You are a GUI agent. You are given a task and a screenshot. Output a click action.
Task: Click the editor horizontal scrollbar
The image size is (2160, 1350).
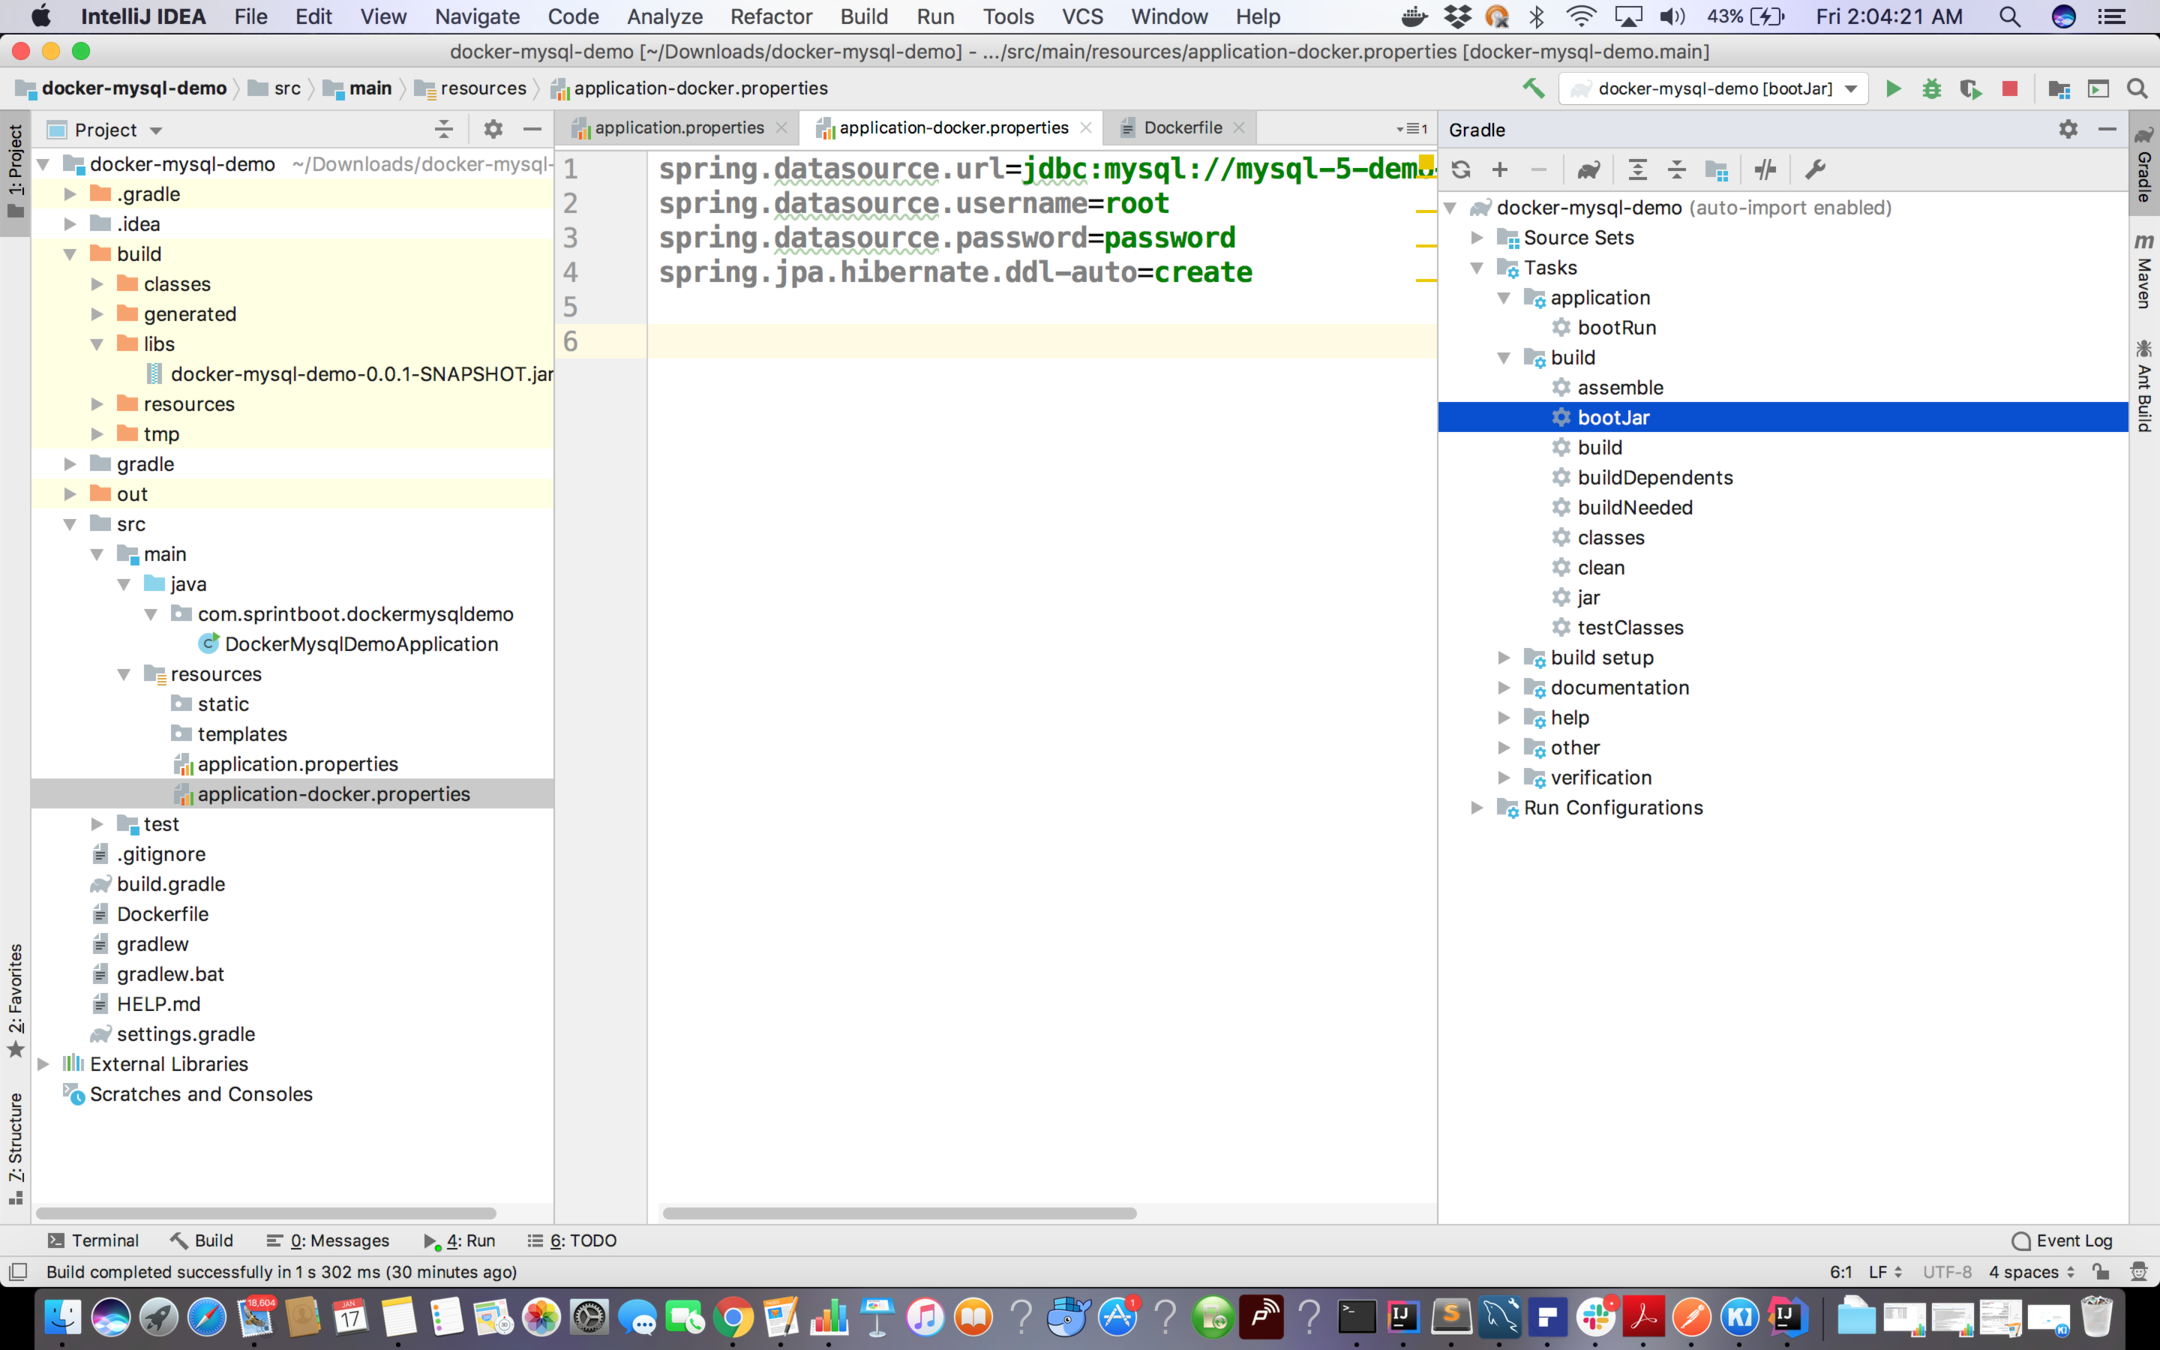[x=899, y=1213]
